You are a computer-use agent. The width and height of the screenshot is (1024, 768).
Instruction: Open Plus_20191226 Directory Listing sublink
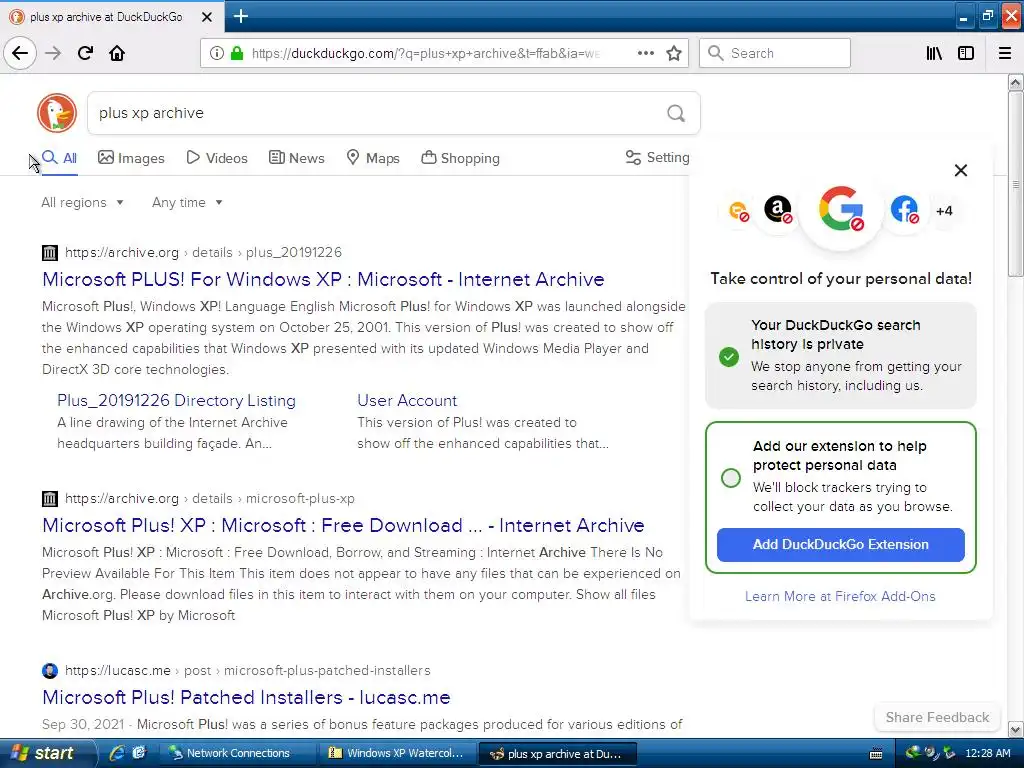coord(176,400)
